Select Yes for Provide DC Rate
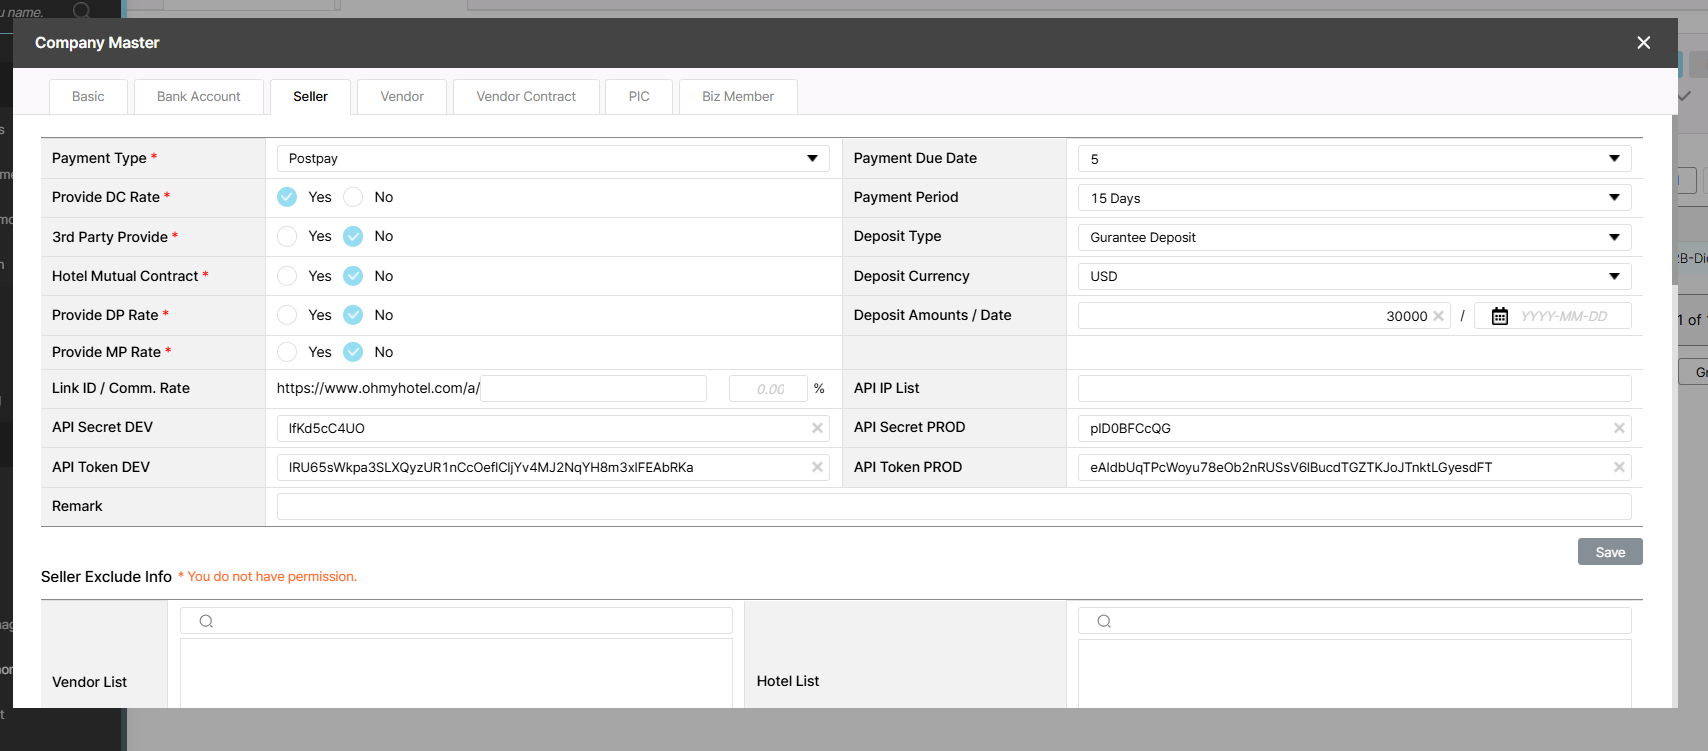 pyautogui.click(x=287, y=197)
